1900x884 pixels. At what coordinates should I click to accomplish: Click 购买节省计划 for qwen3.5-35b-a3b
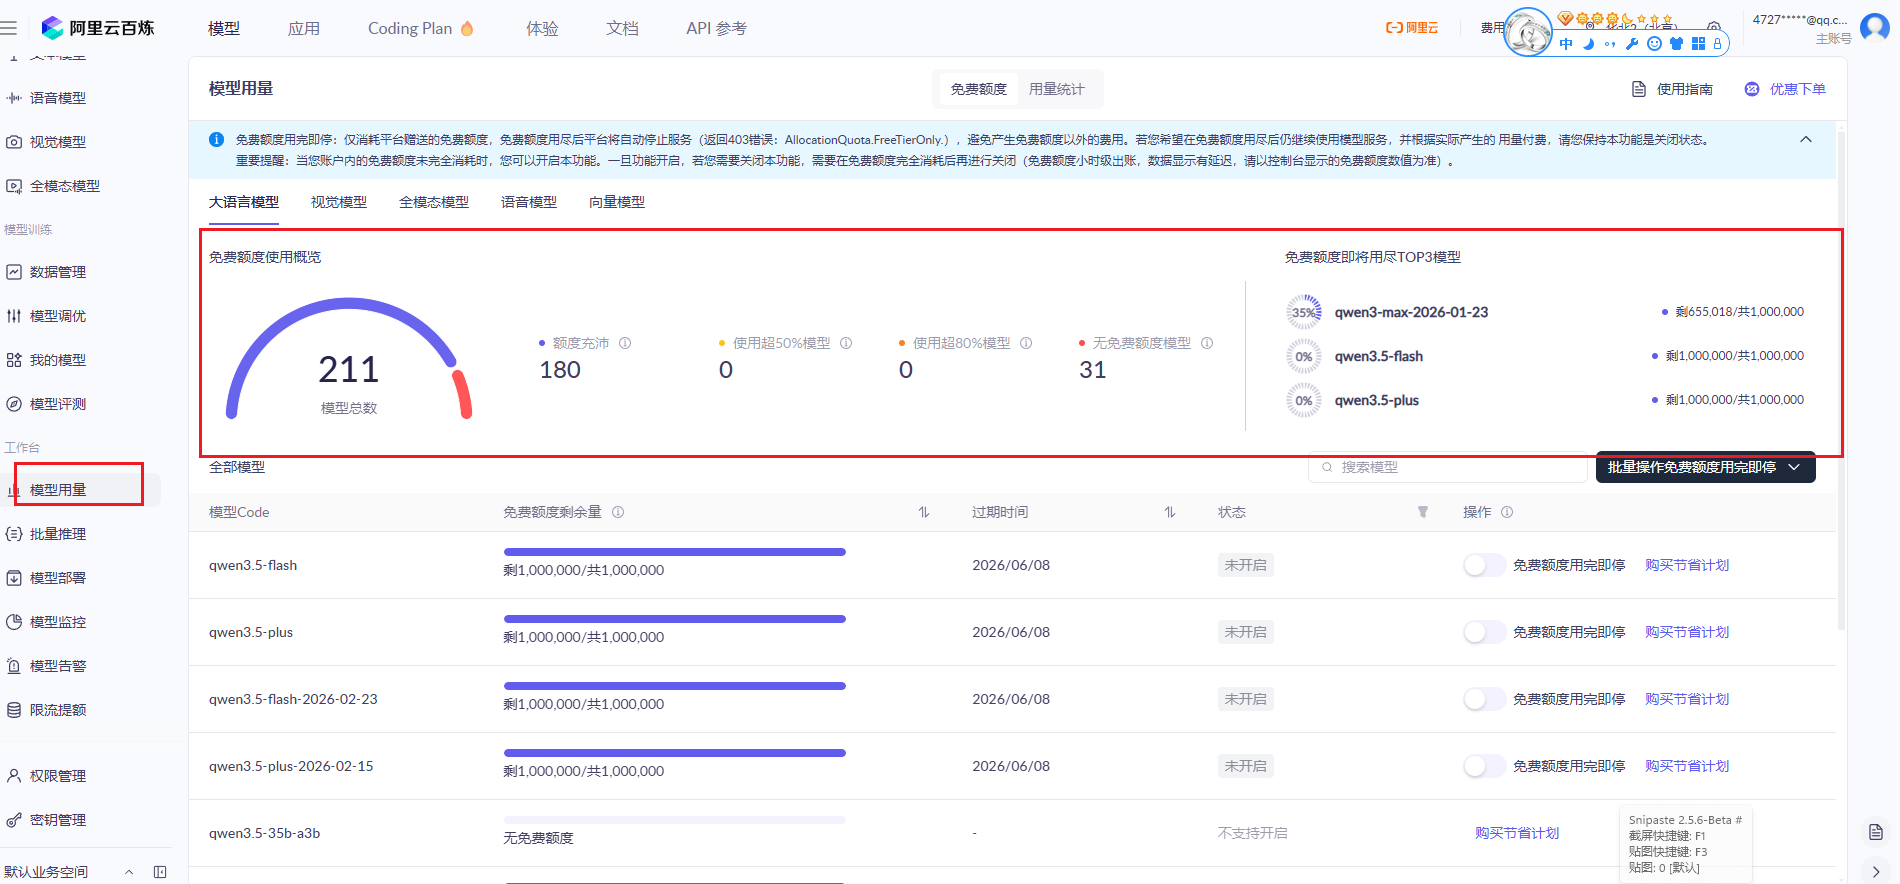click(1517, 833)
